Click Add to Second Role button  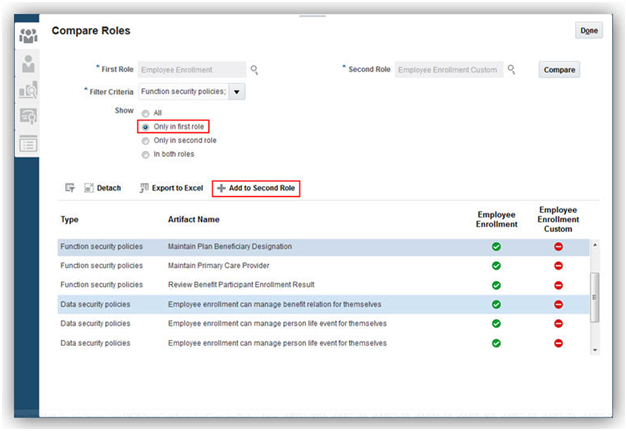(x=257, y=188)
